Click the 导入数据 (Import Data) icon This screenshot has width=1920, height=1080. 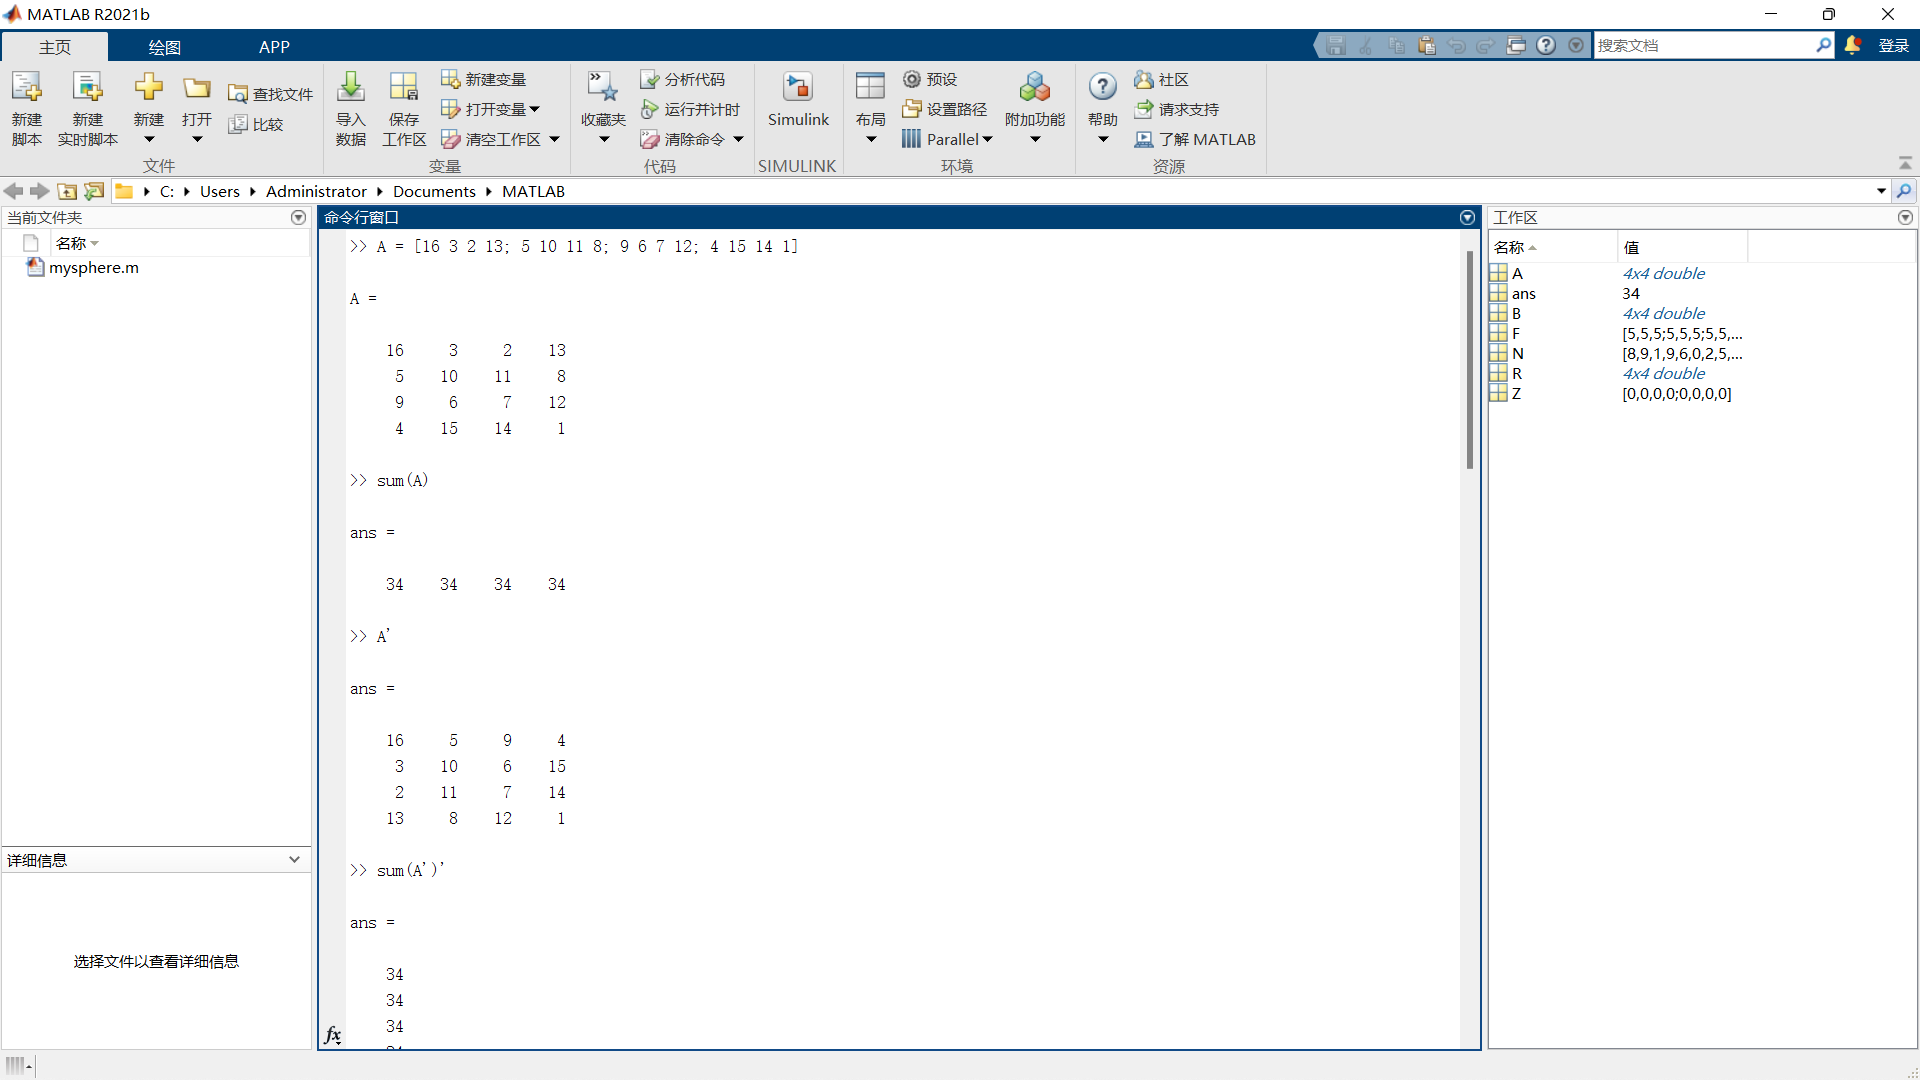coord(350,88)
